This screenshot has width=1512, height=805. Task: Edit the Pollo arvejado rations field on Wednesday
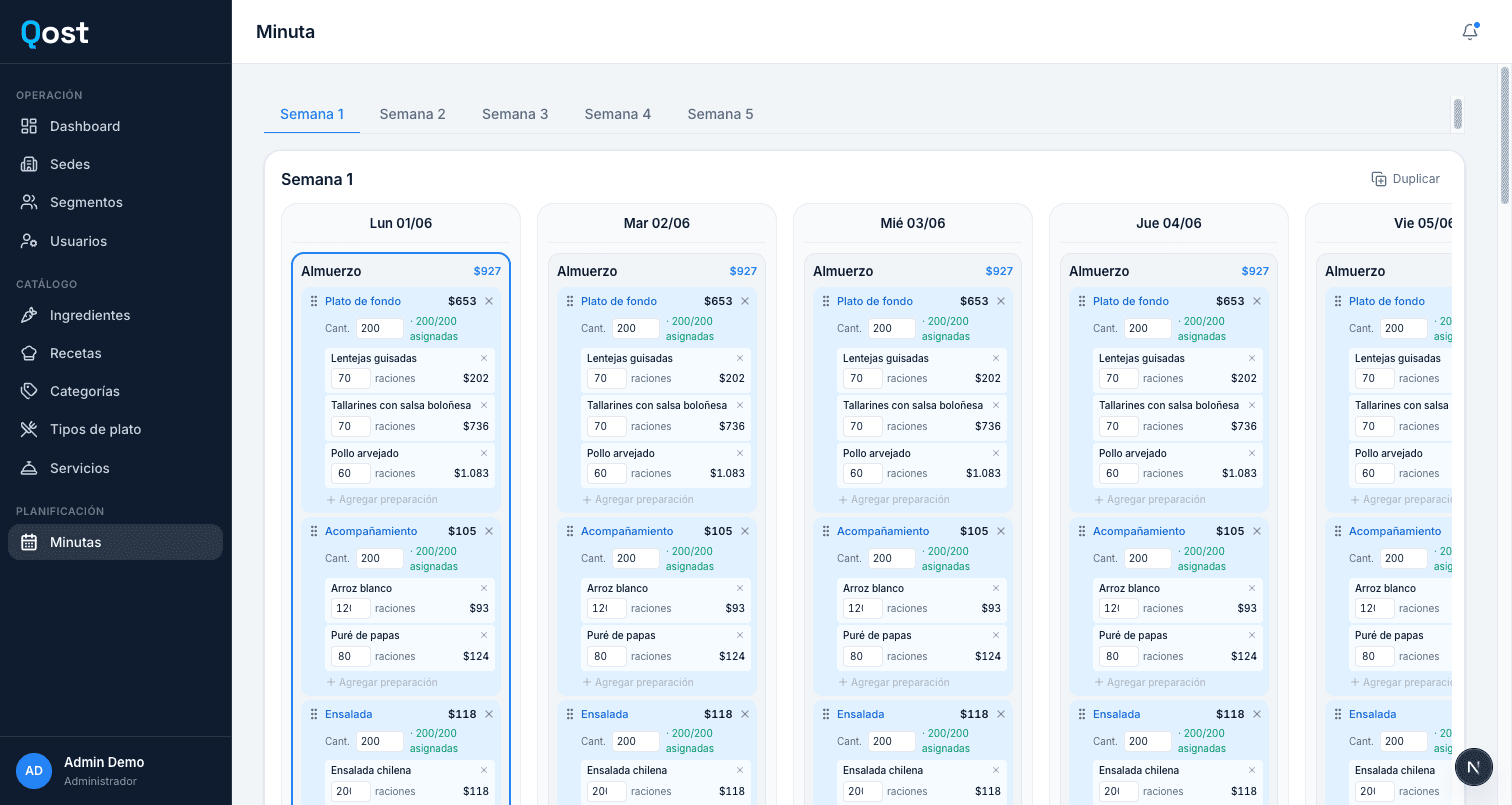[x=862, y=474]
